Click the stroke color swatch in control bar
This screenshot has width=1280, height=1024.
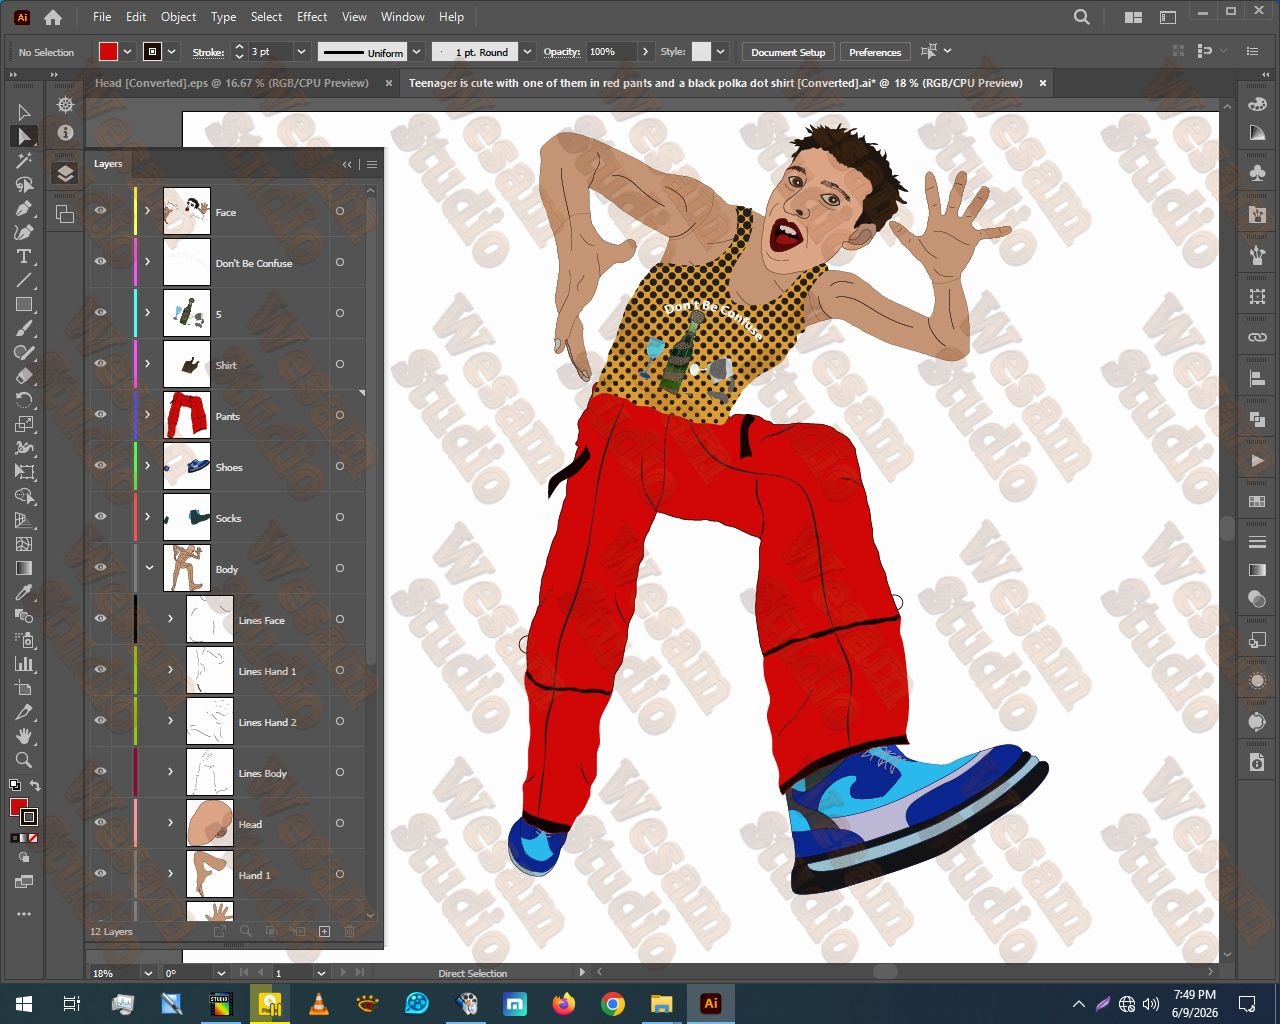(152, 52)
